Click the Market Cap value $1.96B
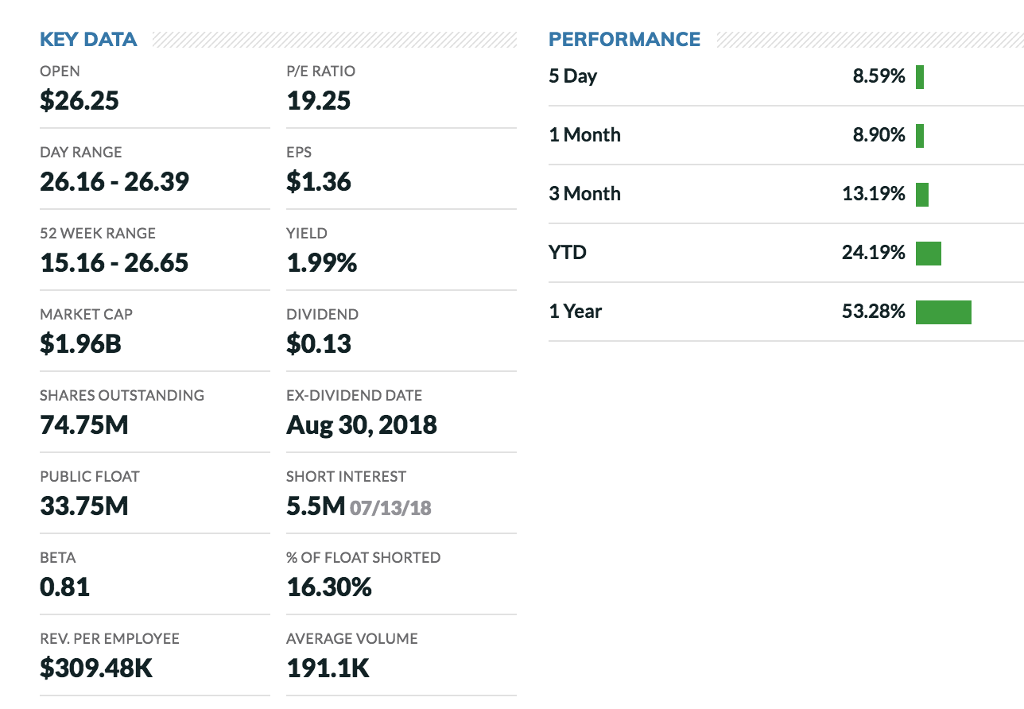 (81, 344)
